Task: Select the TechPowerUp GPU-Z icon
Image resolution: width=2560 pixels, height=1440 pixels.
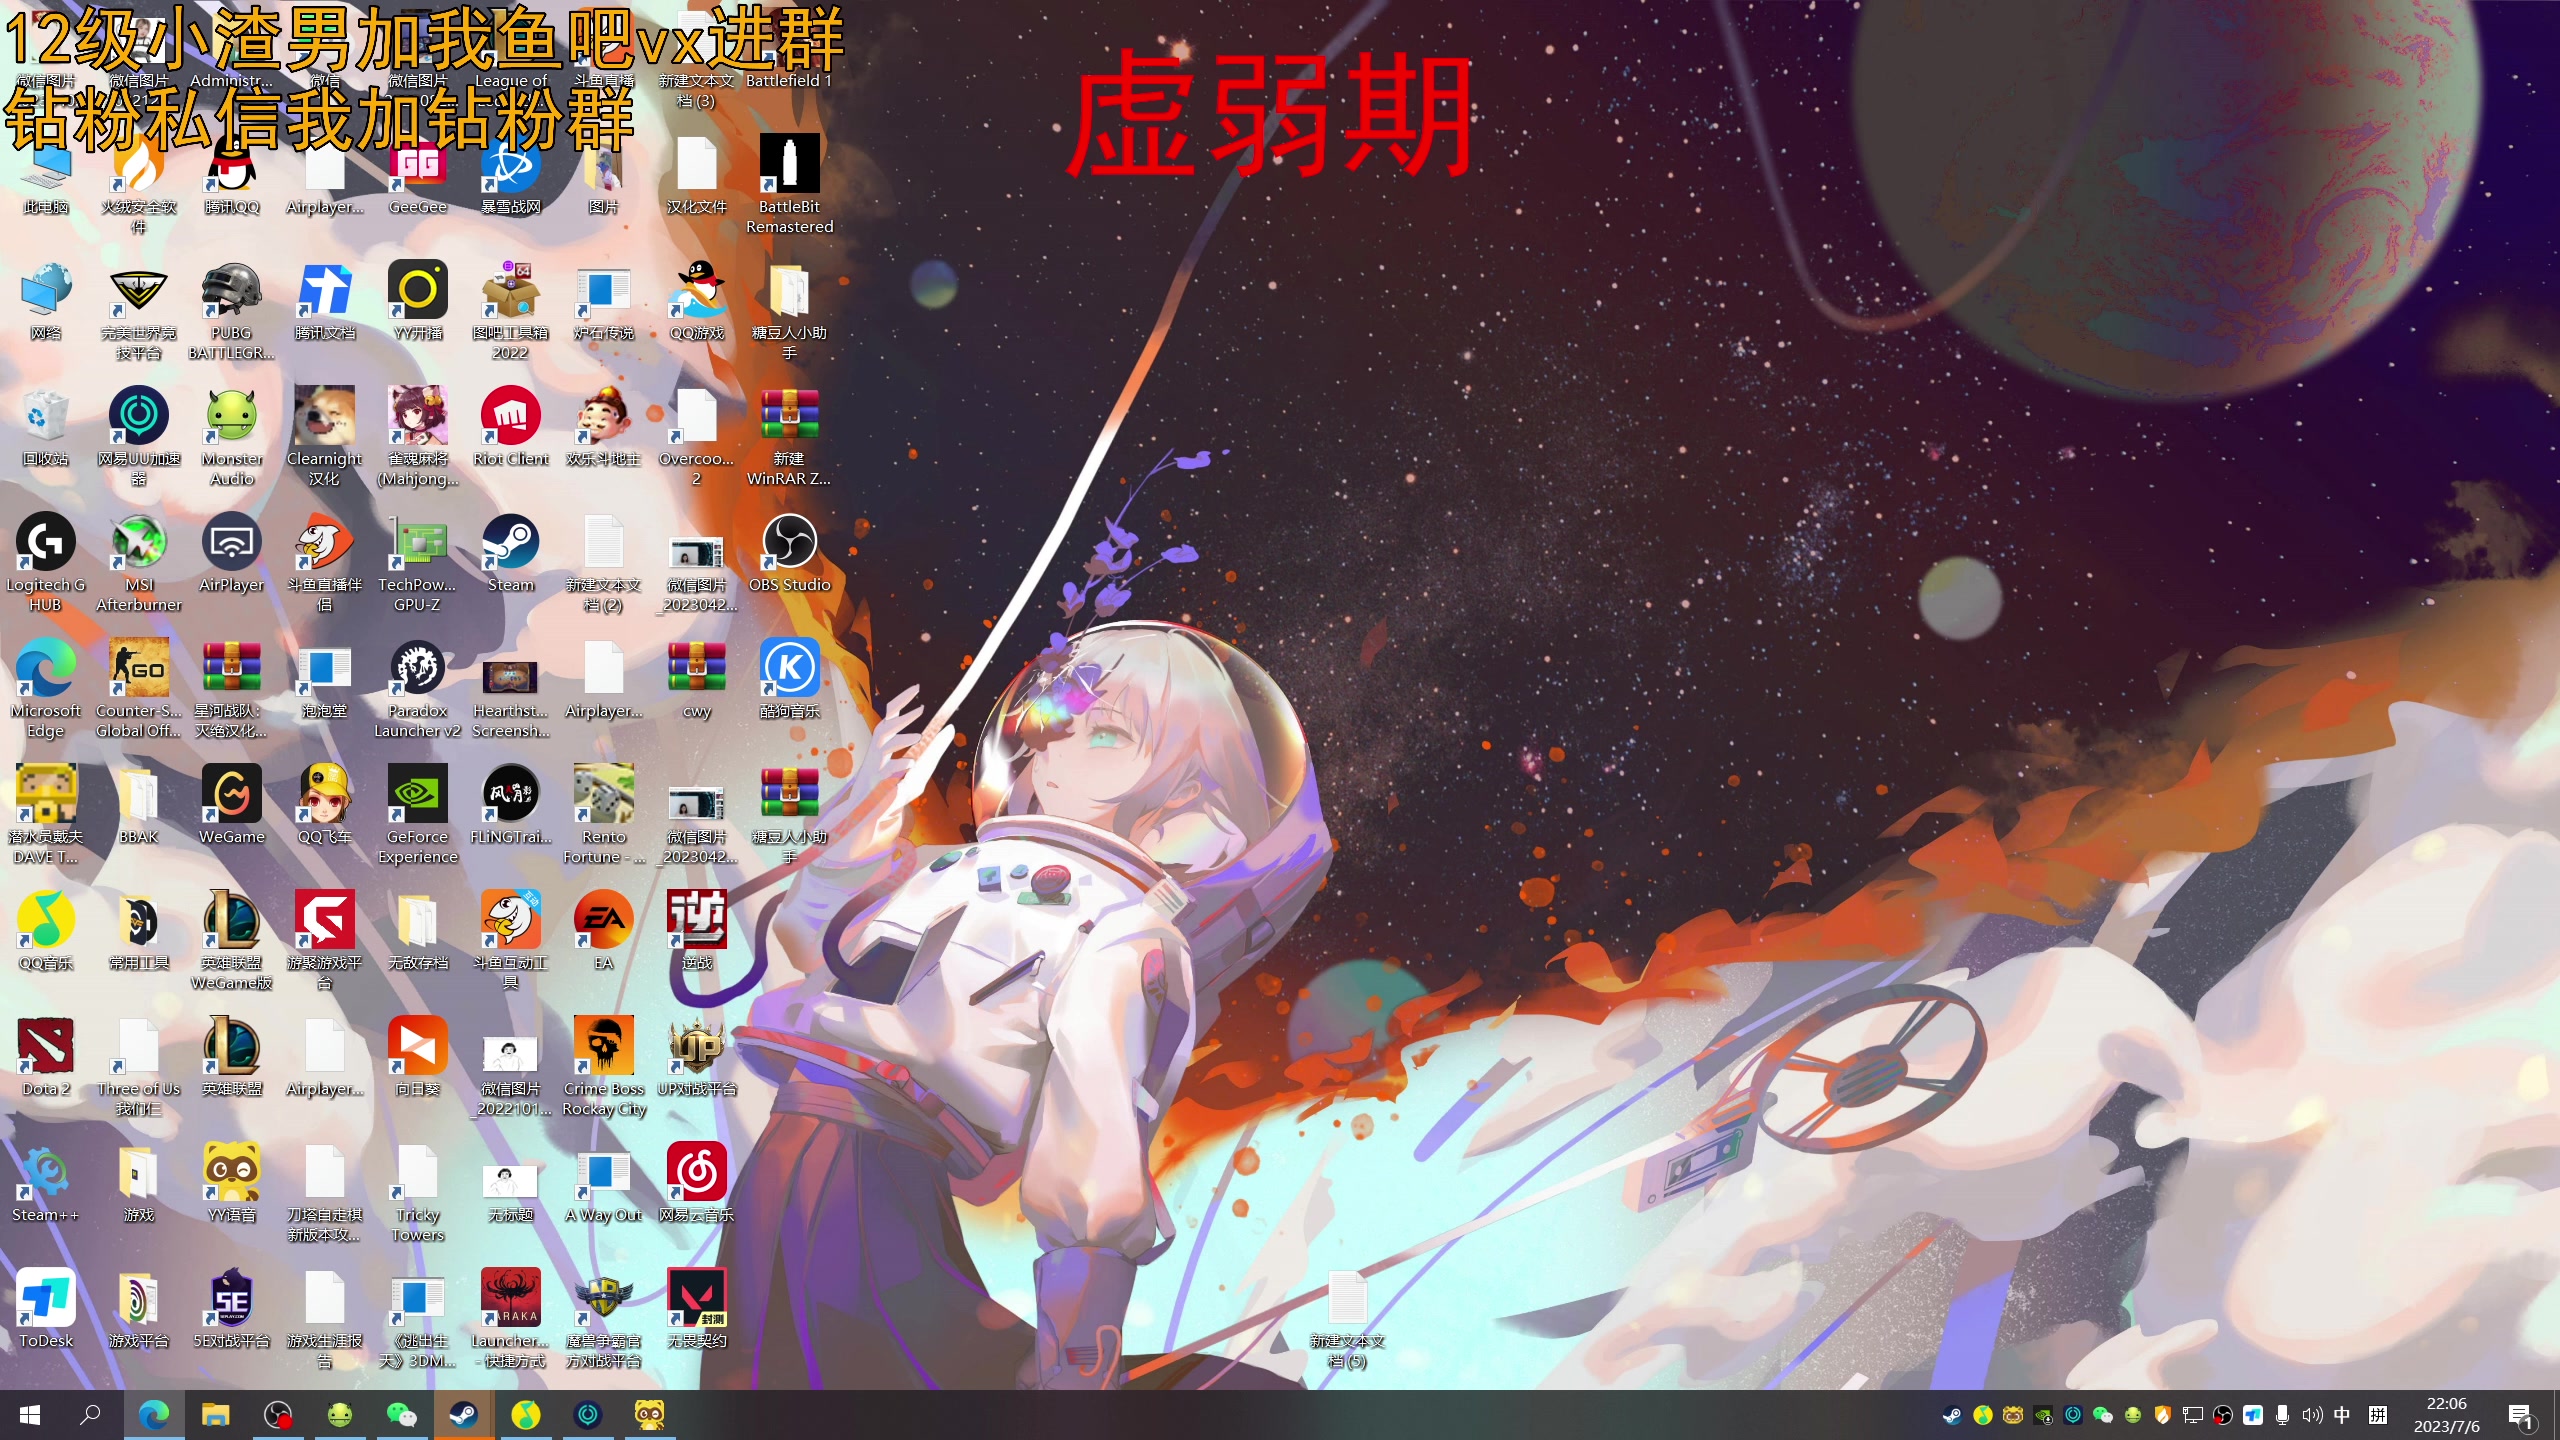Action: point(418,563)
